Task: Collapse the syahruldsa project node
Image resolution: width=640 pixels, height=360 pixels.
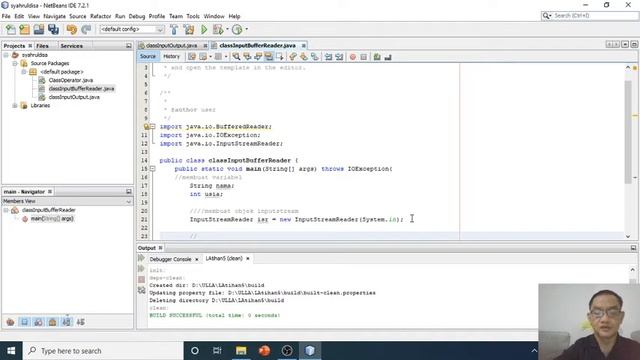Action: tap(6, 55)
